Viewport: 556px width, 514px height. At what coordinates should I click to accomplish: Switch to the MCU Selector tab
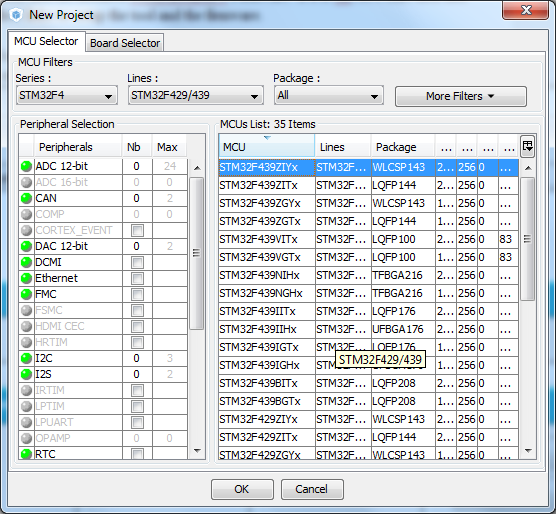(x=46, y=41)
